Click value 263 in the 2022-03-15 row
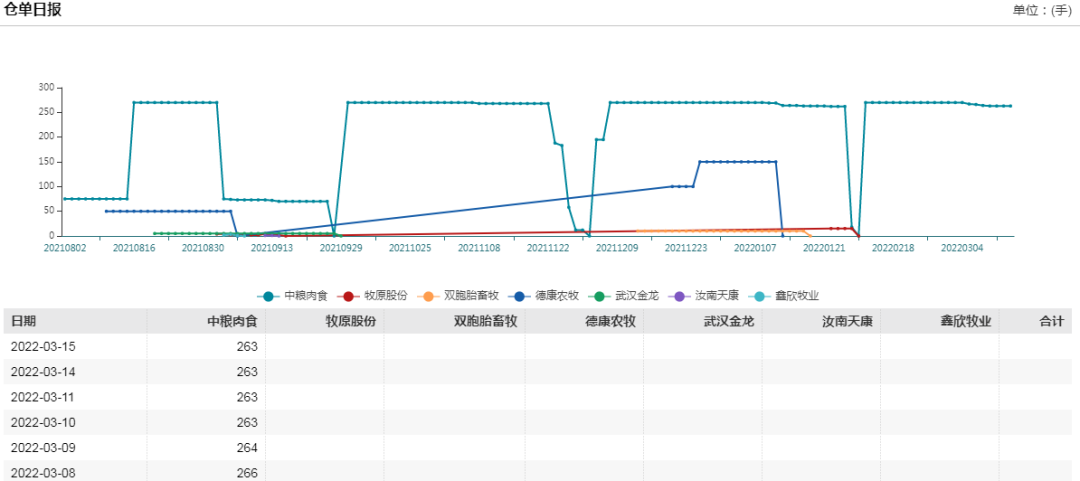This screenshot has height=481, width=1080. click(x=247, y=346)
